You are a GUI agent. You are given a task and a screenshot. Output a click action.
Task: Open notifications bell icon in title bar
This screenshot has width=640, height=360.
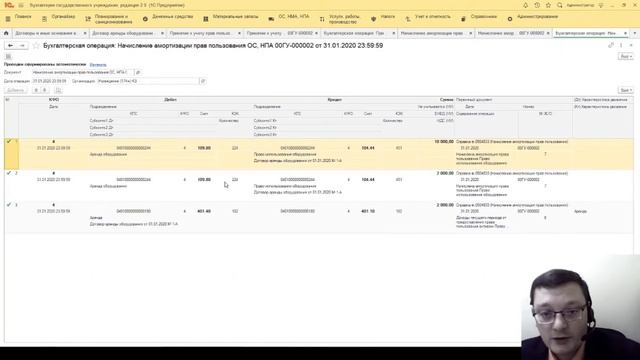tap(525, 5)
